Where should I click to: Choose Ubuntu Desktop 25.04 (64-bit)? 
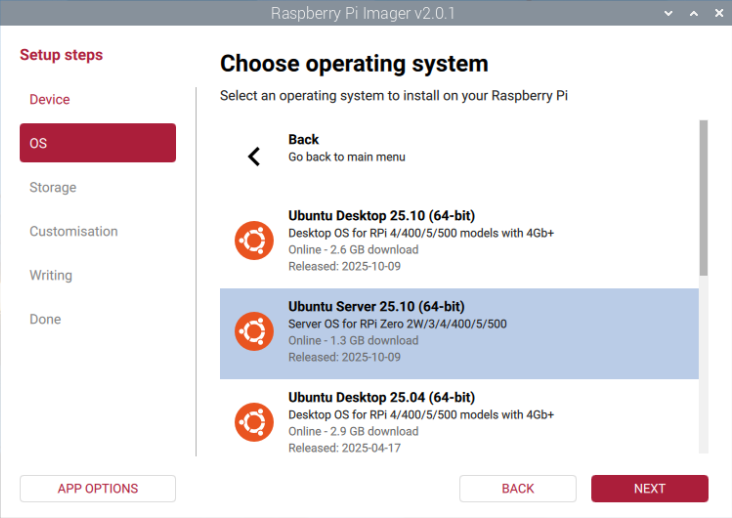tap(459, 417)
